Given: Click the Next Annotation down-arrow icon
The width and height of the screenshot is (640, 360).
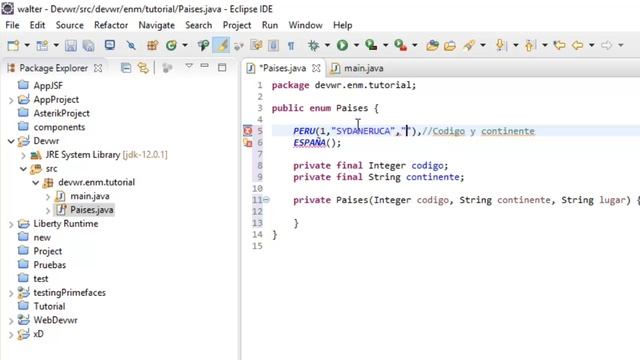Looking at the screenshot, I should (500, 45).
